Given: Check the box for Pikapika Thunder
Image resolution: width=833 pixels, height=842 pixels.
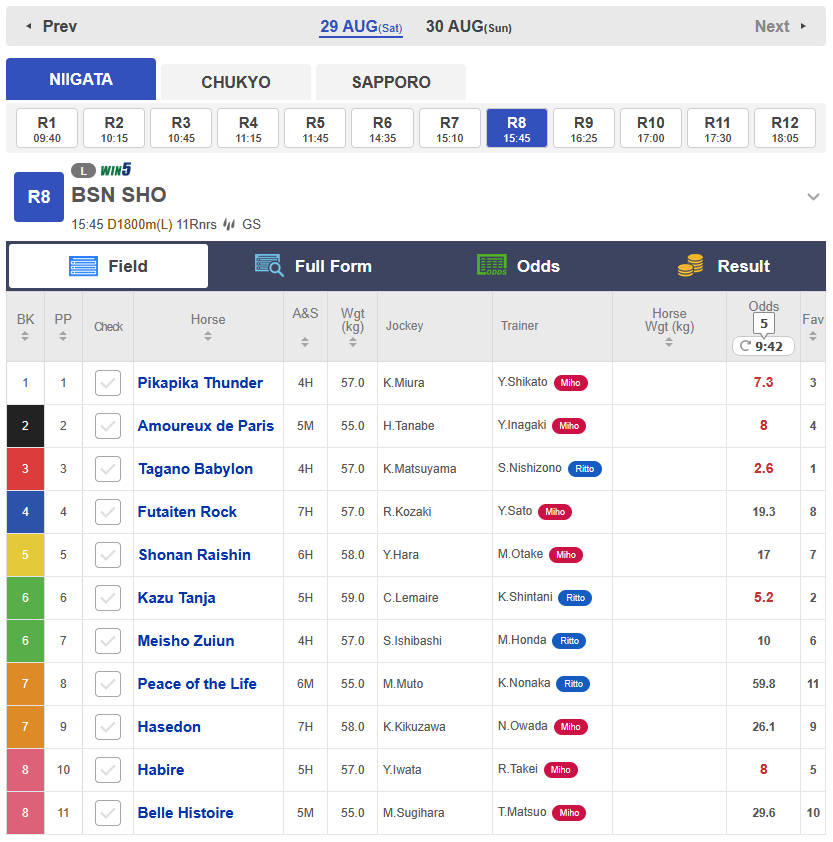Looking at the screenshot, I should (108, 383).
